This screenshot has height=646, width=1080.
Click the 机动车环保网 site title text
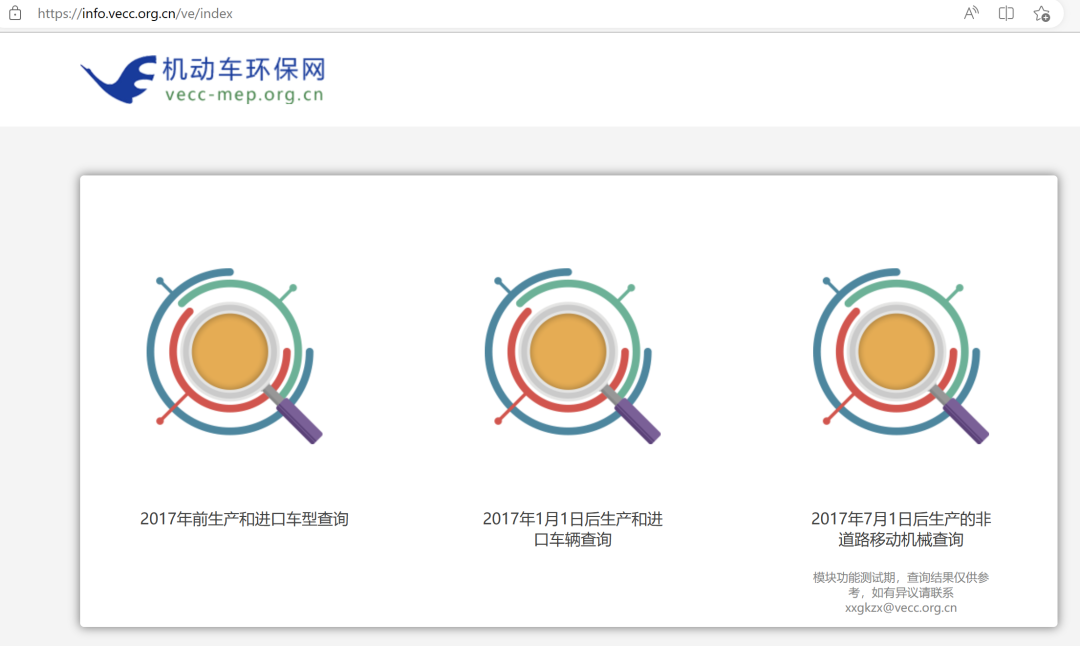point(243,69)
